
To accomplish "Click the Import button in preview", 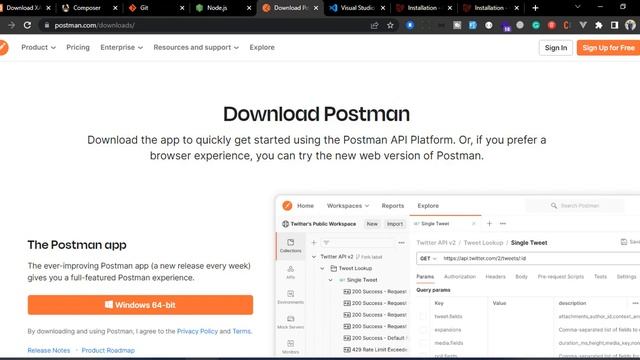I will point(395,224).
